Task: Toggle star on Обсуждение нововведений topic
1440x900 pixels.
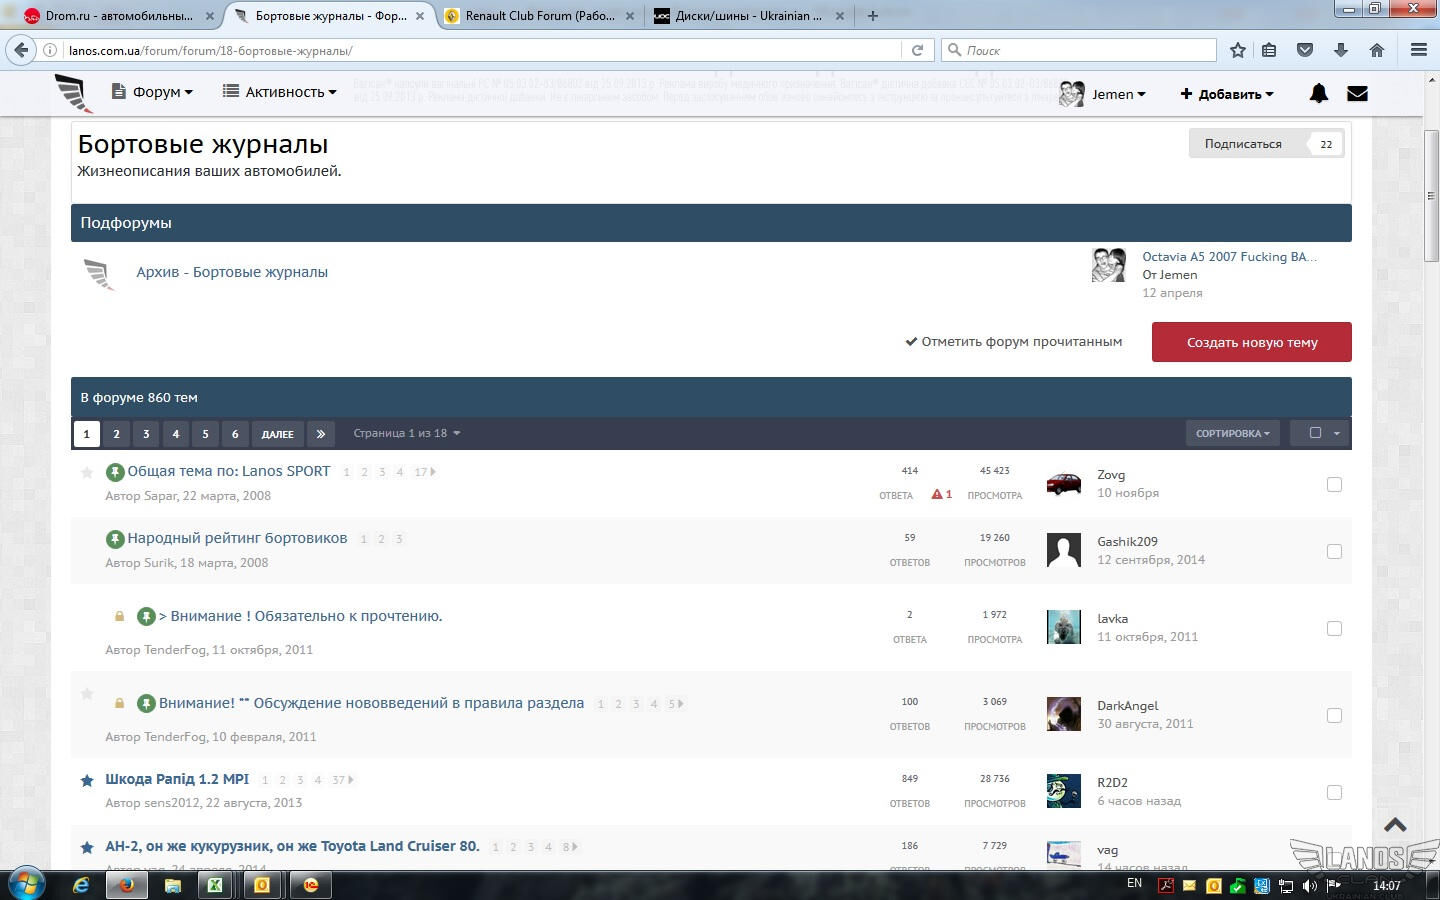Action: click(87, 693)
